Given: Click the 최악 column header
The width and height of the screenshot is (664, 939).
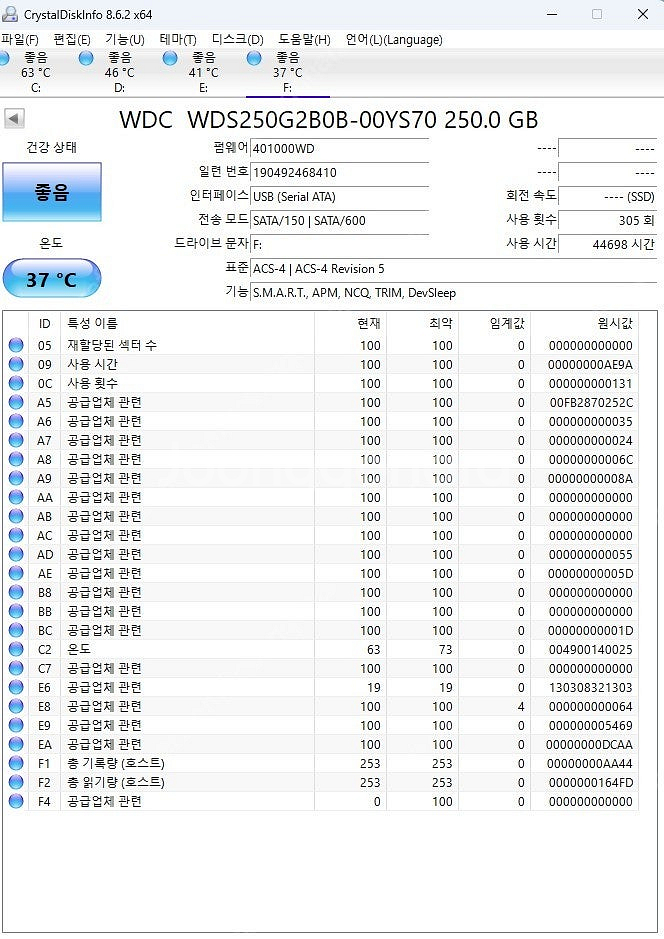Looking at the screenshot, I should (x=423, y=323).
